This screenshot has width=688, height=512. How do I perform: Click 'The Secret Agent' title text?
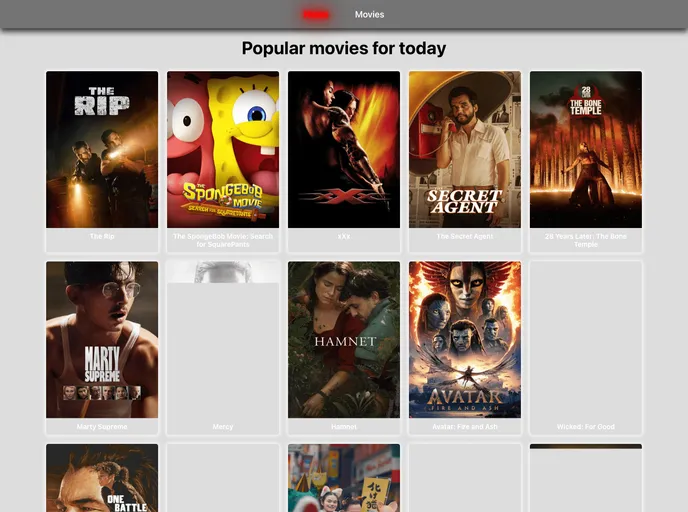(465, 236)
